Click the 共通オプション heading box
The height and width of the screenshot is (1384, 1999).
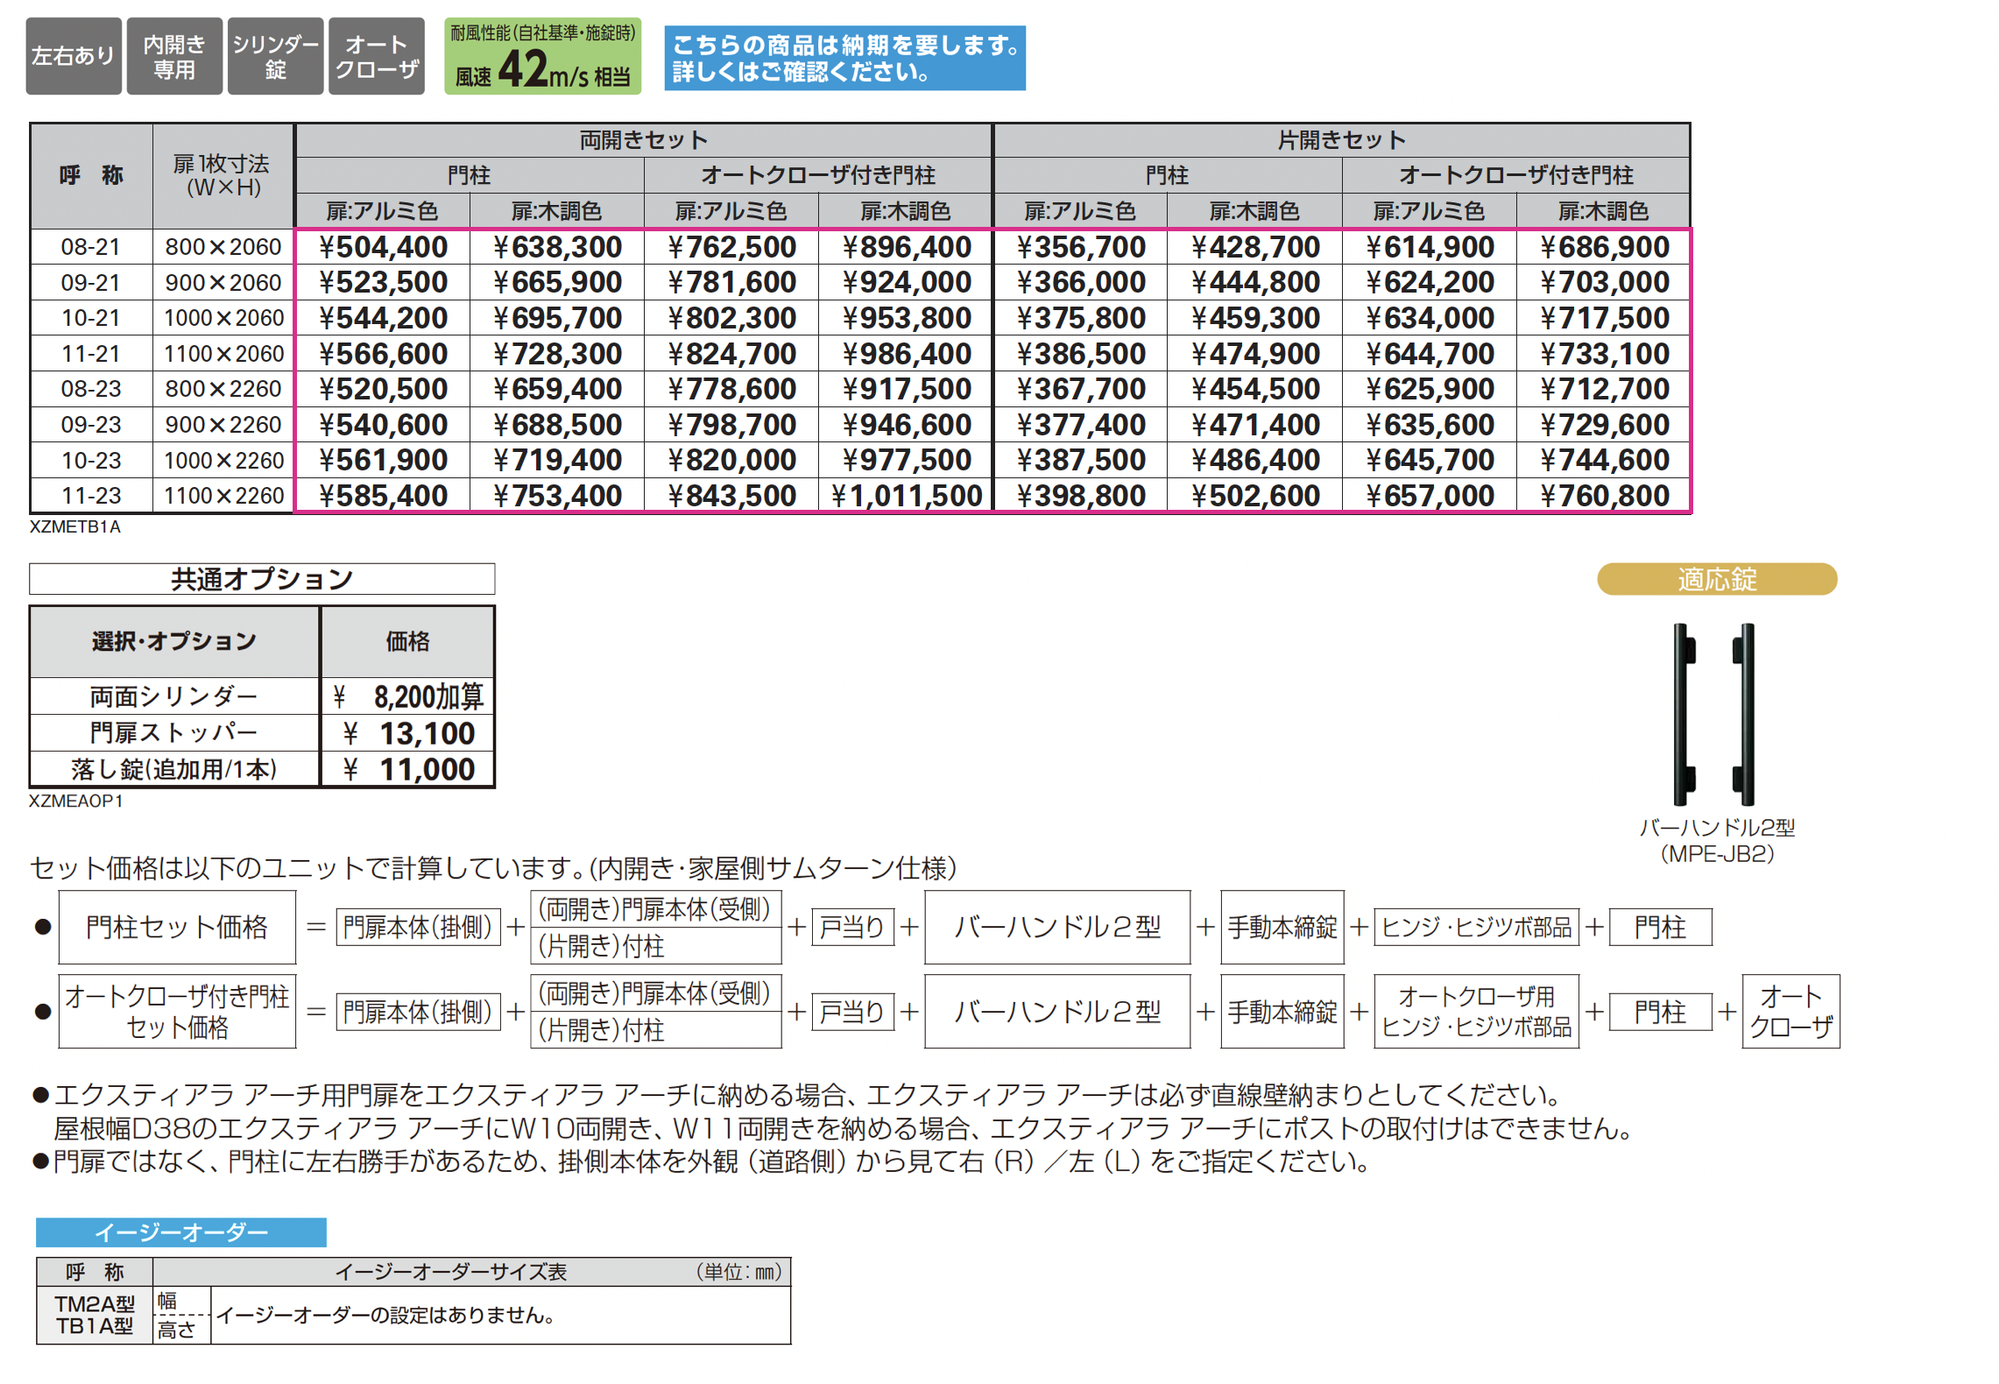pos(262,579)
